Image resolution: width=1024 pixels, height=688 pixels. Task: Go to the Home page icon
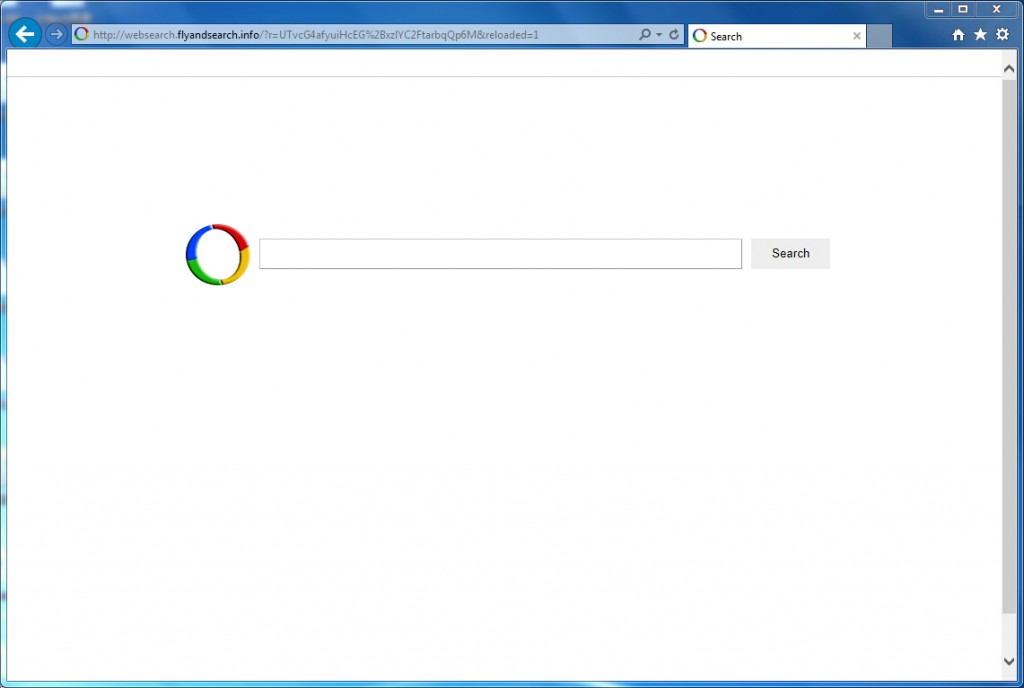coord(958,35)
